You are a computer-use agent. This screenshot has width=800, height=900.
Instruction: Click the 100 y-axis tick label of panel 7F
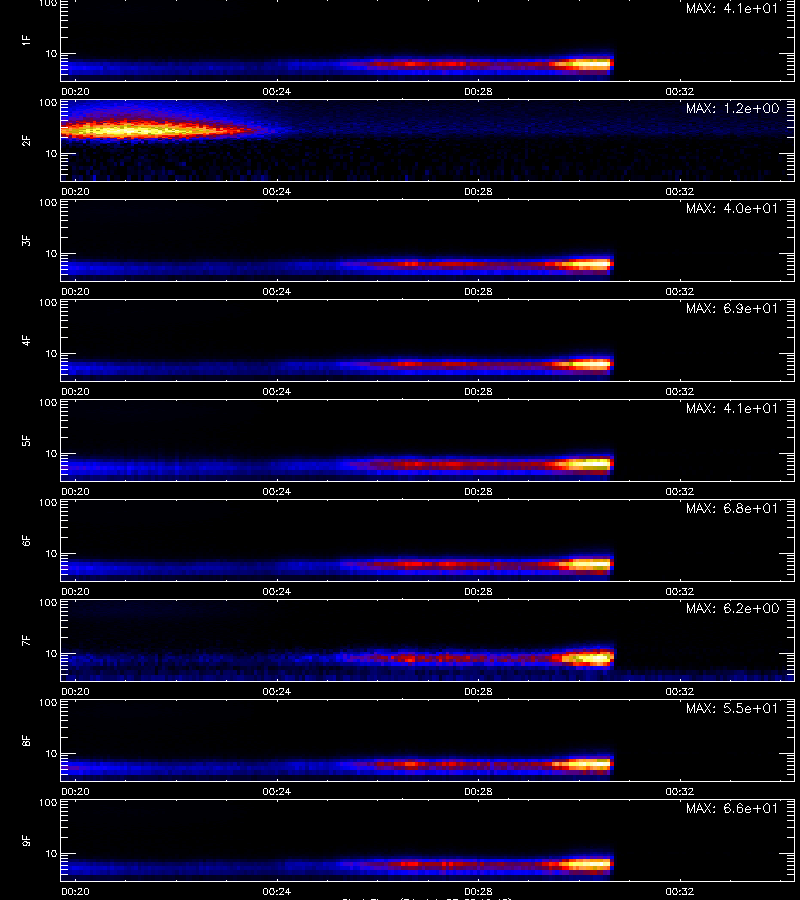click(x=48, y=603)
